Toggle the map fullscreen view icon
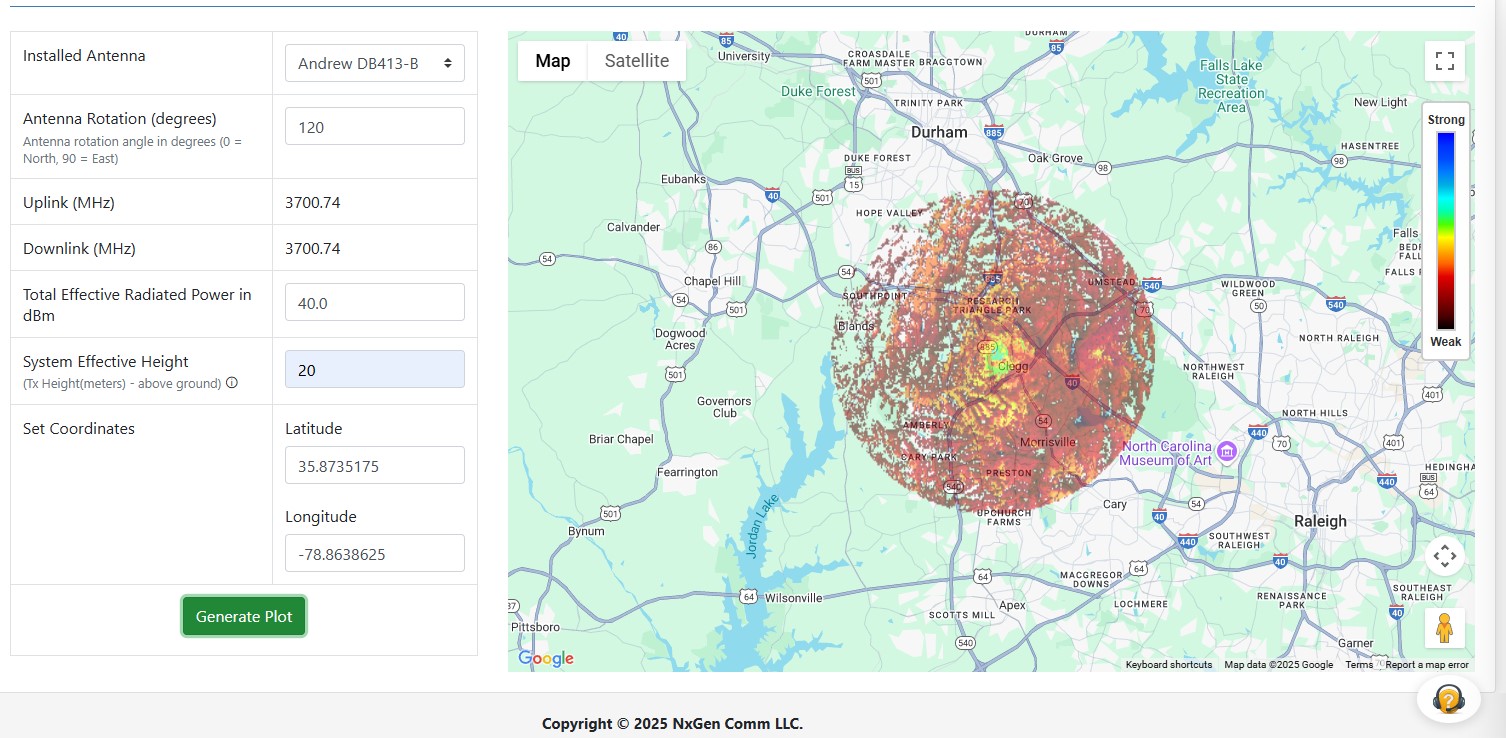 (1444, 61)
